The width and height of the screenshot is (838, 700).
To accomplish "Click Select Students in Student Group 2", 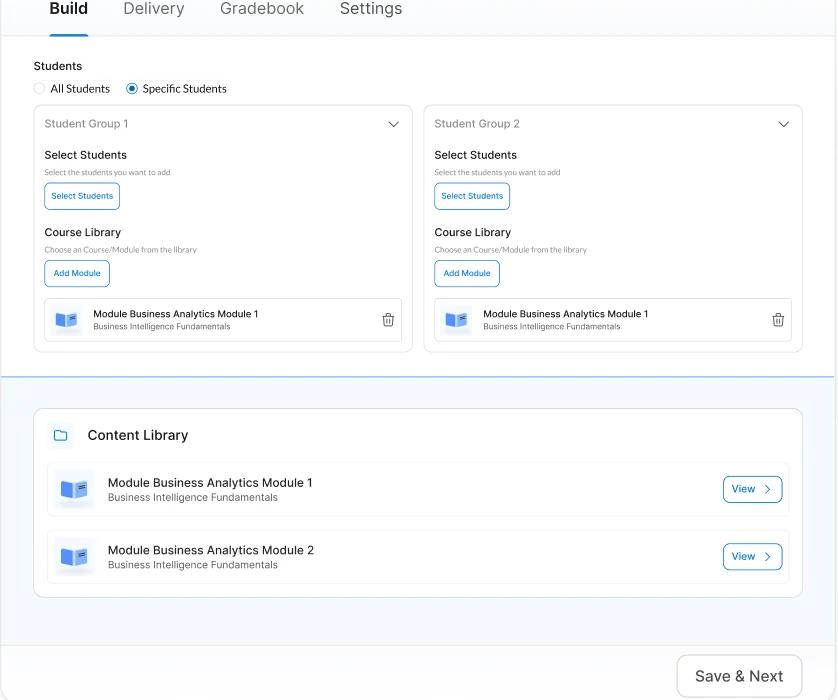I will tap(472, 196).
